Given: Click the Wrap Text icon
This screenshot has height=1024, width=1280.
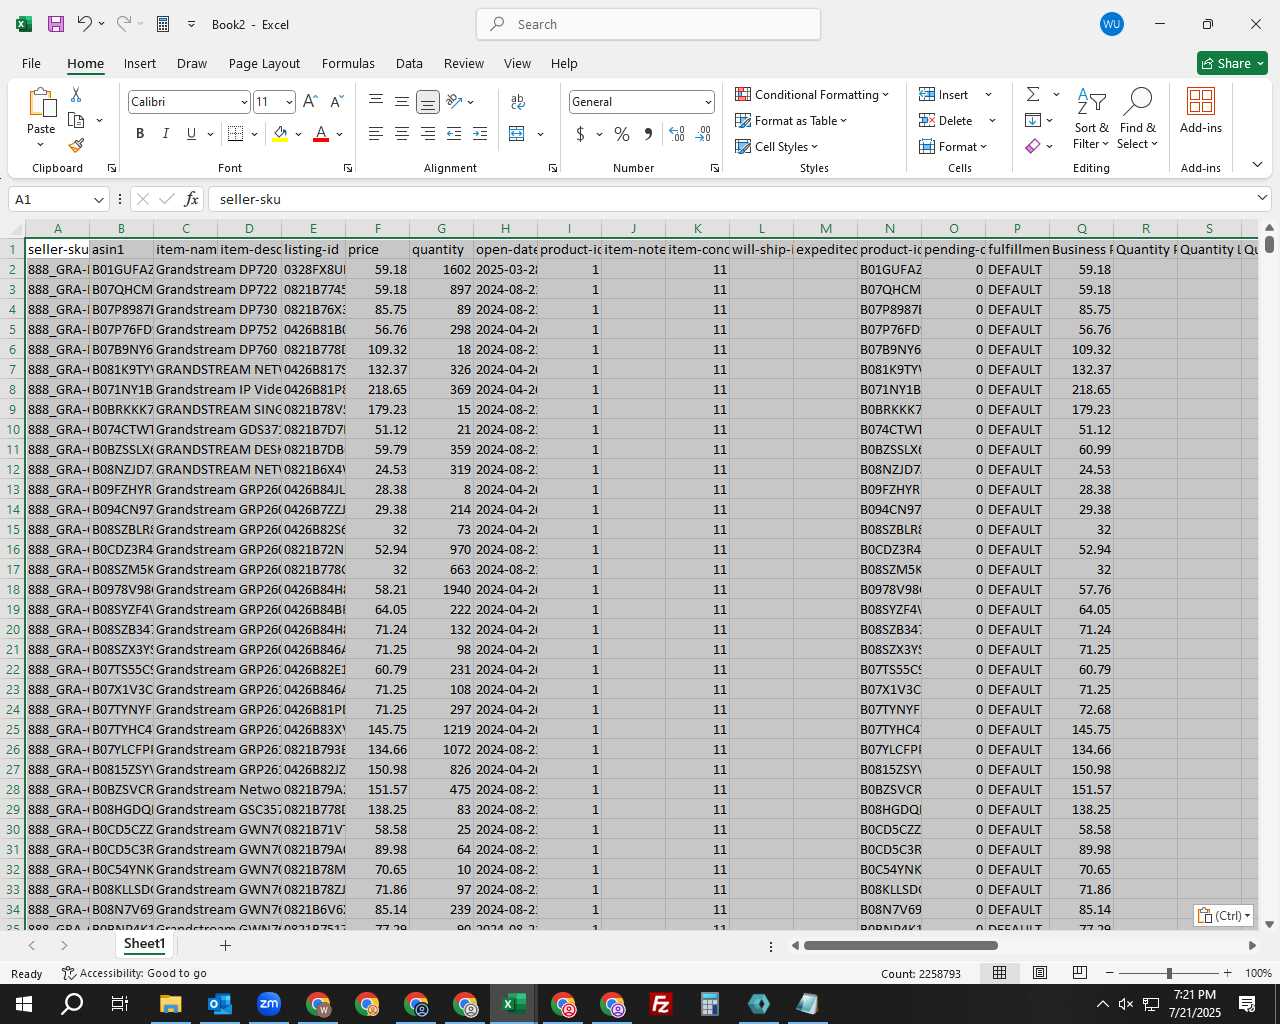Looking at the screenshot, I should [x=518, y=102].
